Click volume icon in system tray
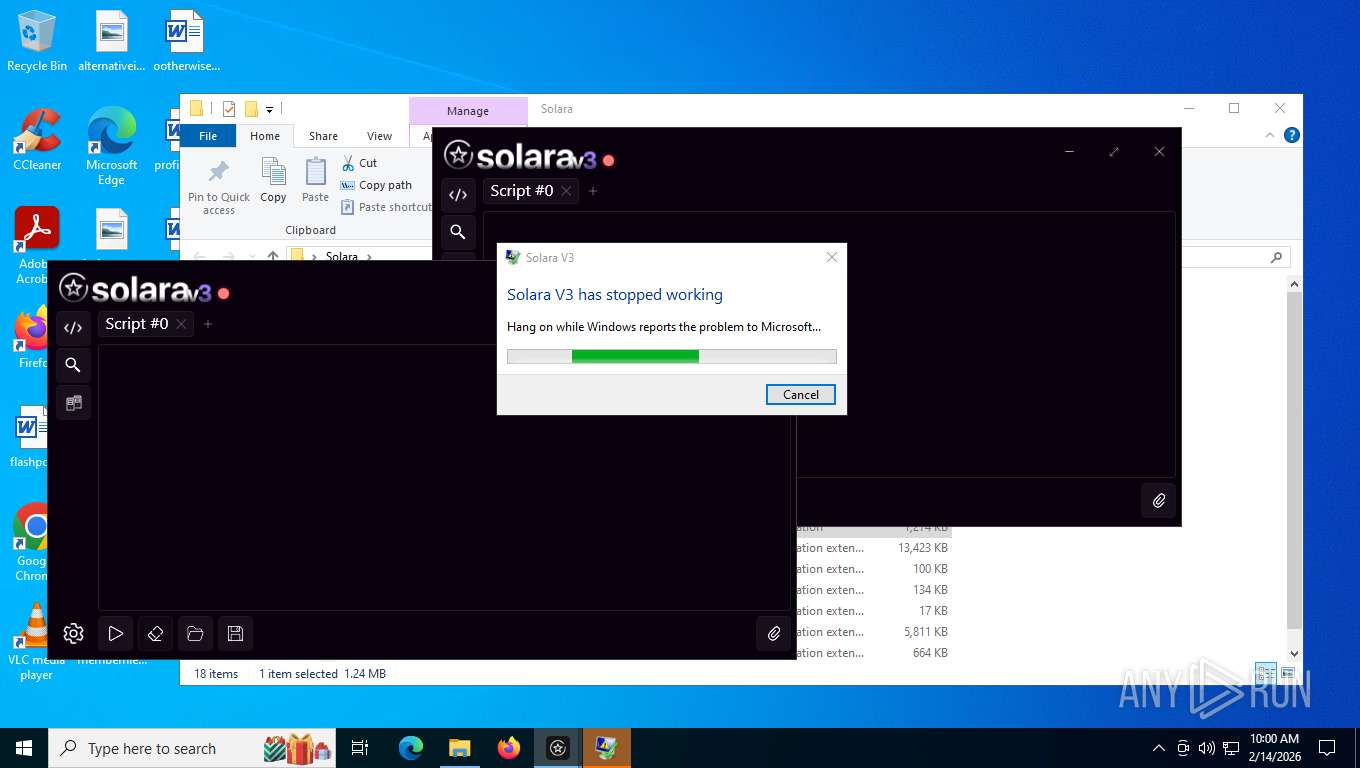 1206,747
